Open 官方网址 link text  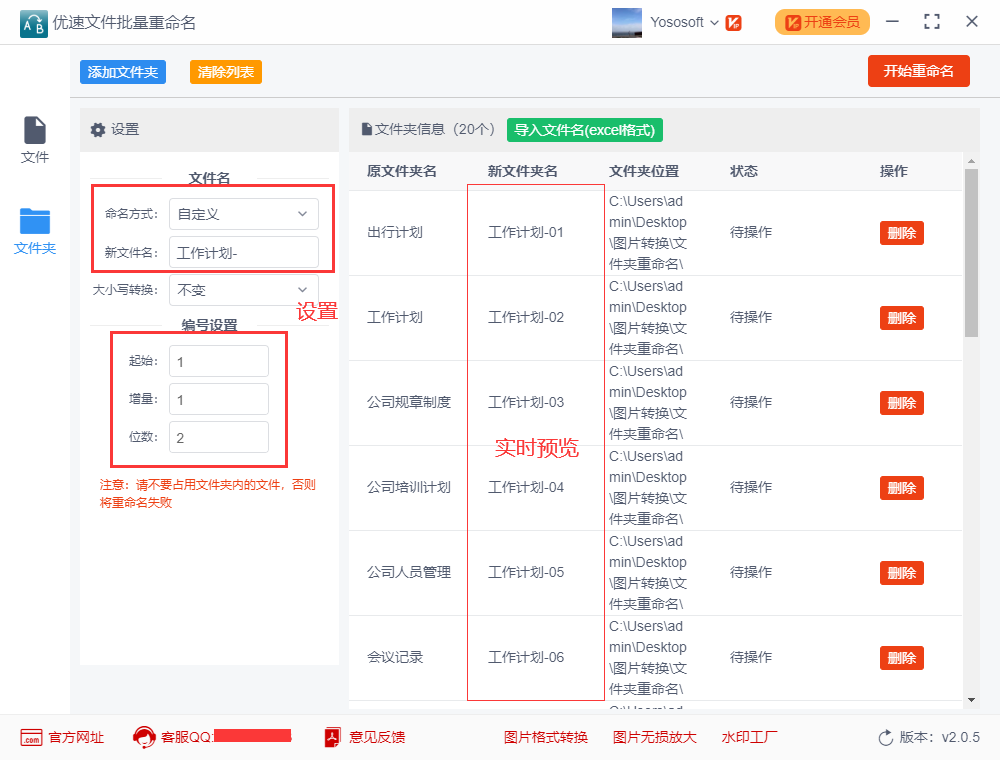(76, 738)
